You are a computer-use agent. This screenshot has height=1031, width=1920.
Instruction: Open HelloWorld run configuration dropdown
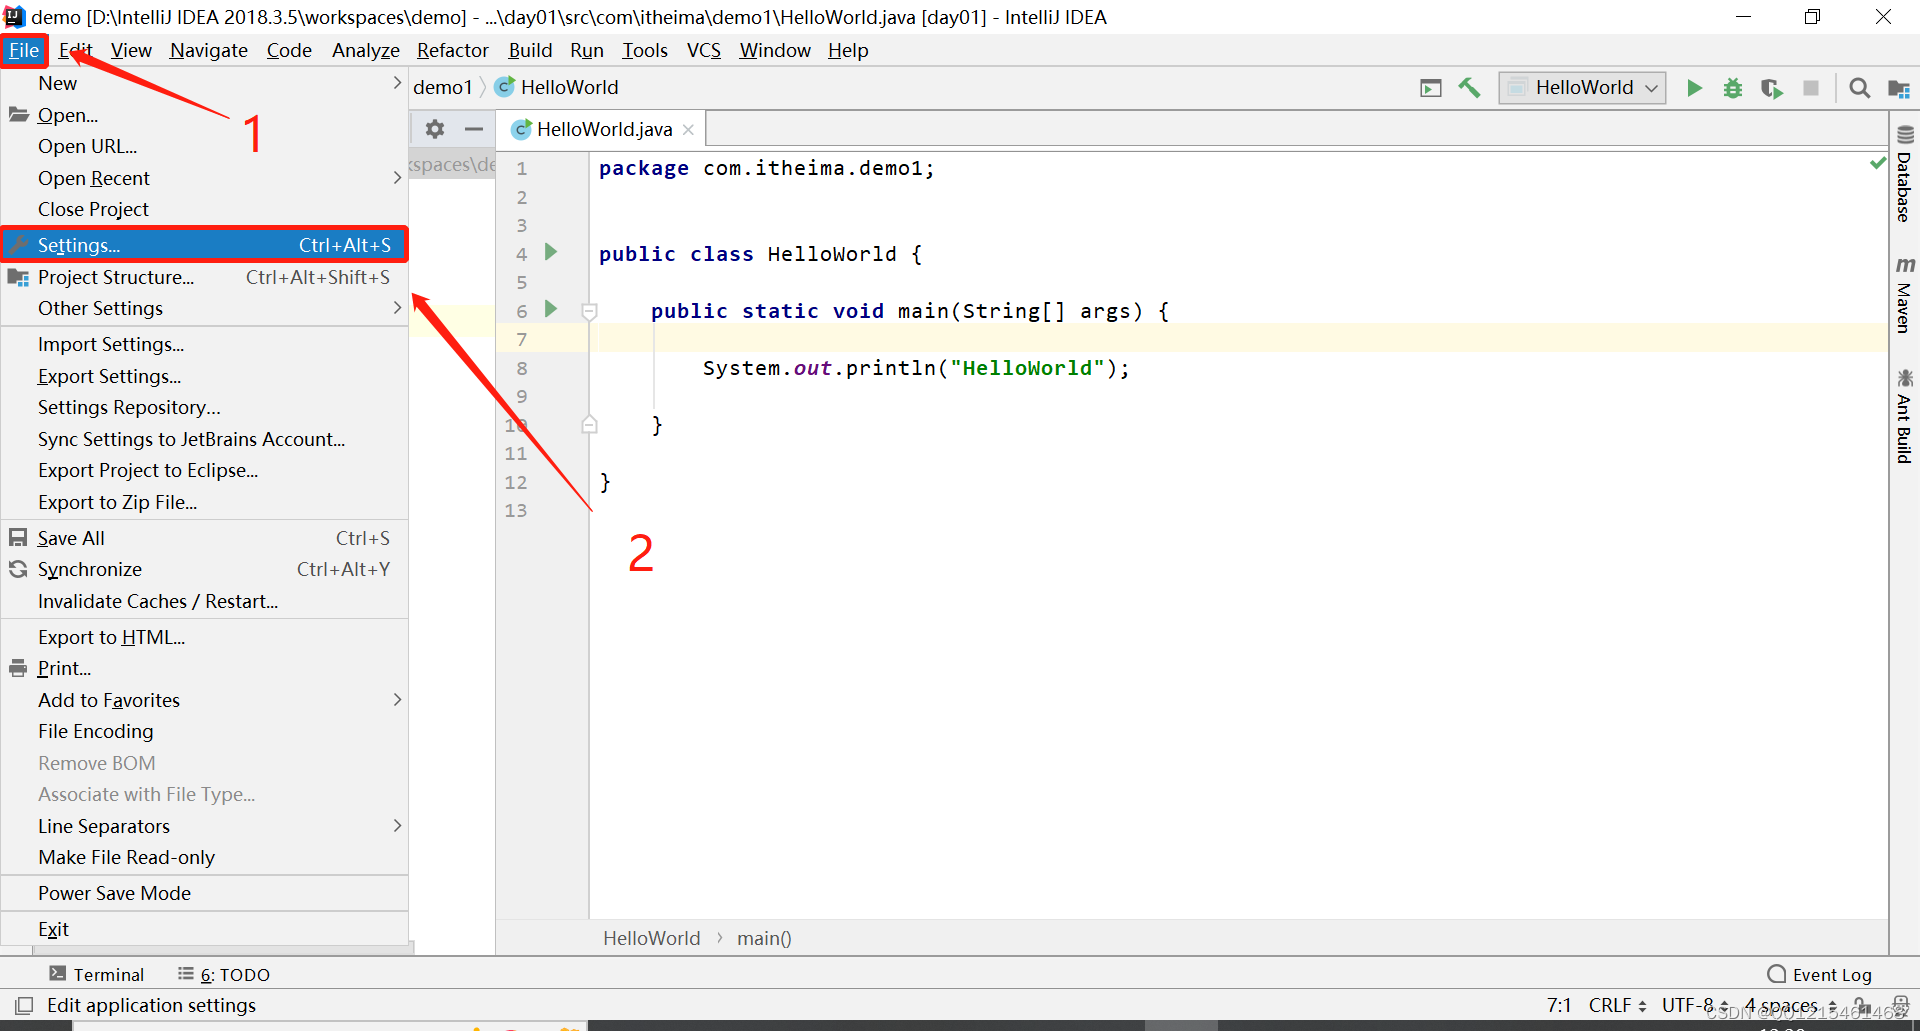tap(1582, 88)
